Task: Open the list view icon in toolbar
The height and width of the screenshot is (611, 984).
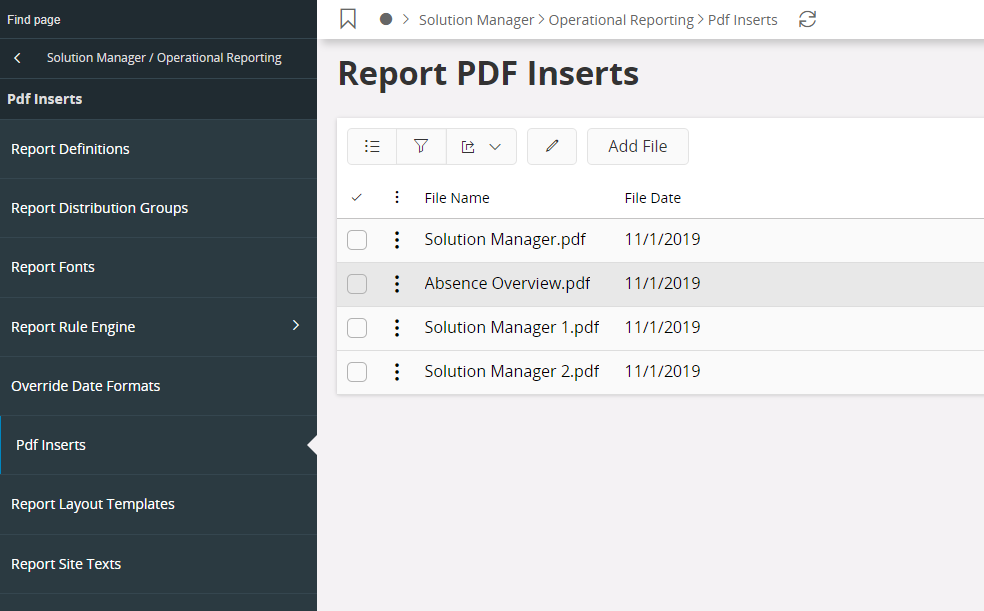Action: click(372, 147)
